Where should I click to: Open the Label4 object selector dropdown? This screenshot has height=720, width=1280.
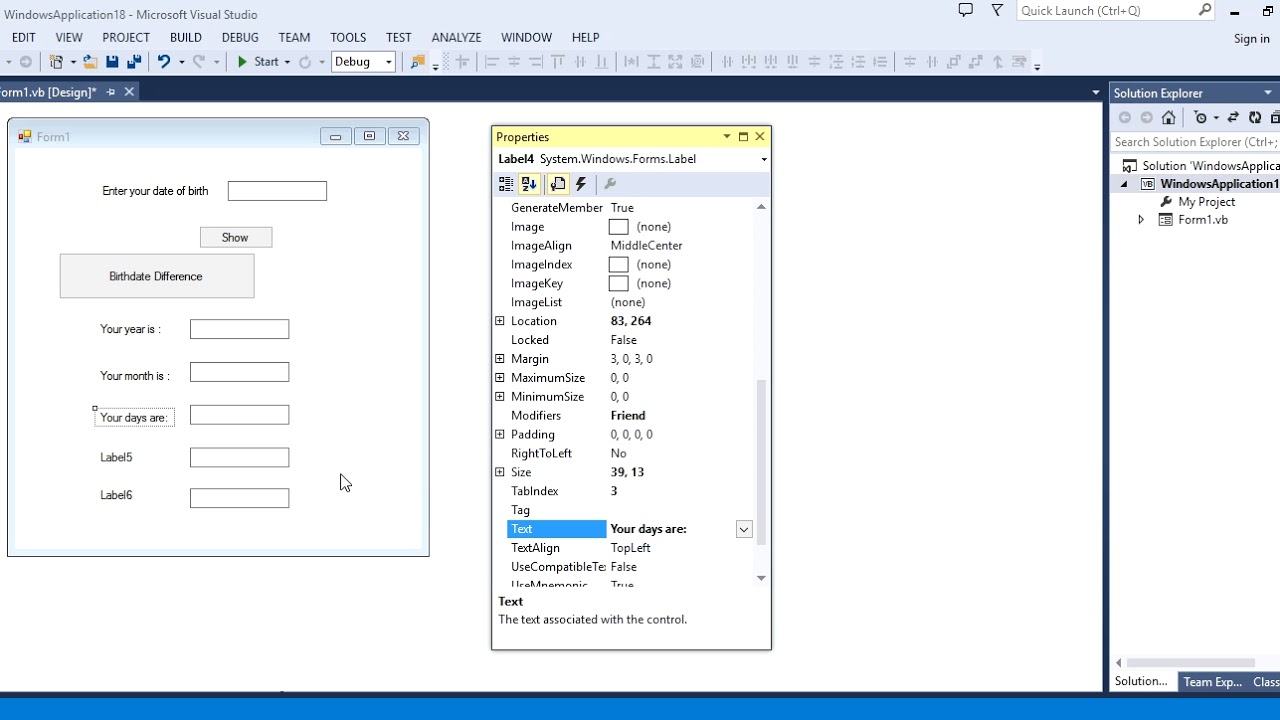[764, 159]
